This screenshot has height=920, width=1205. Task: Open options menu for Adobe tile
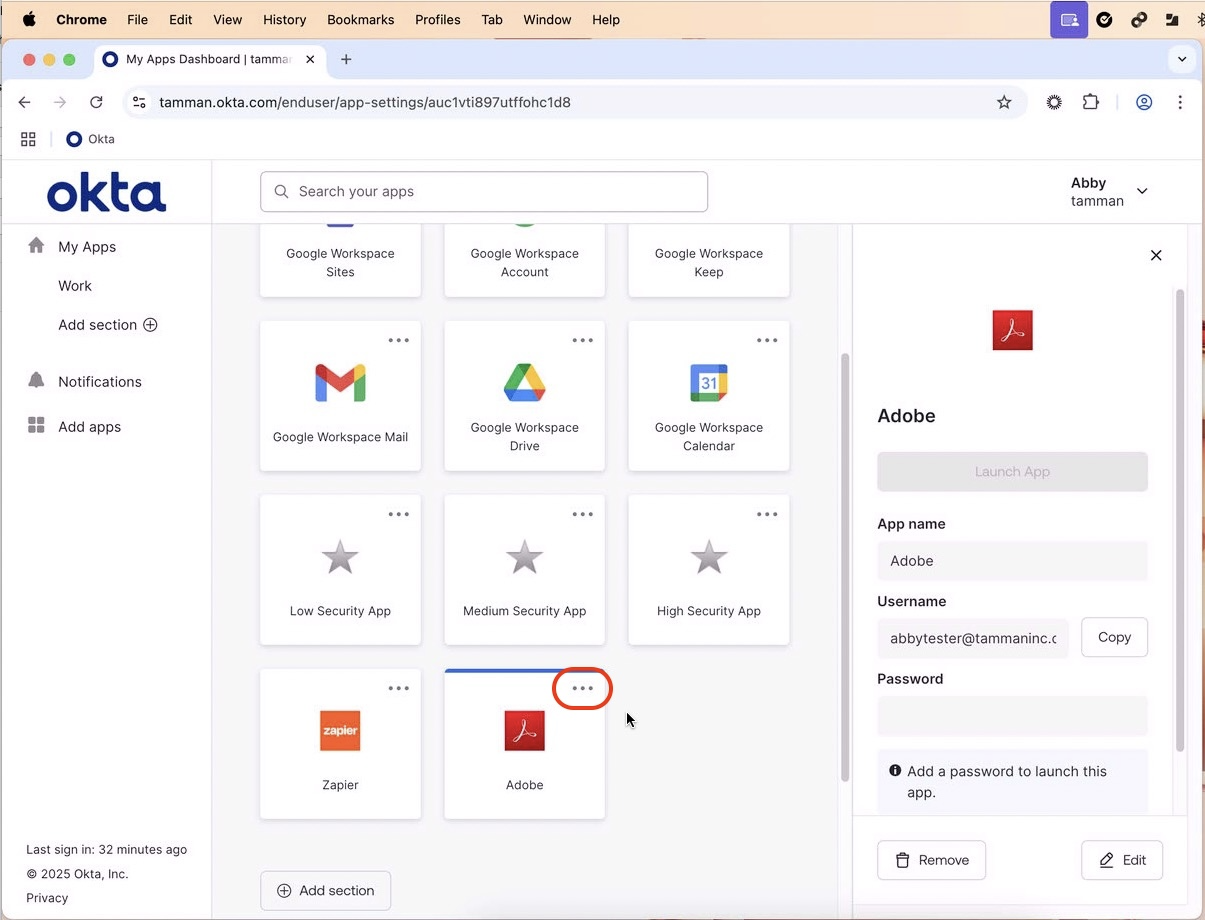point(582,688)
